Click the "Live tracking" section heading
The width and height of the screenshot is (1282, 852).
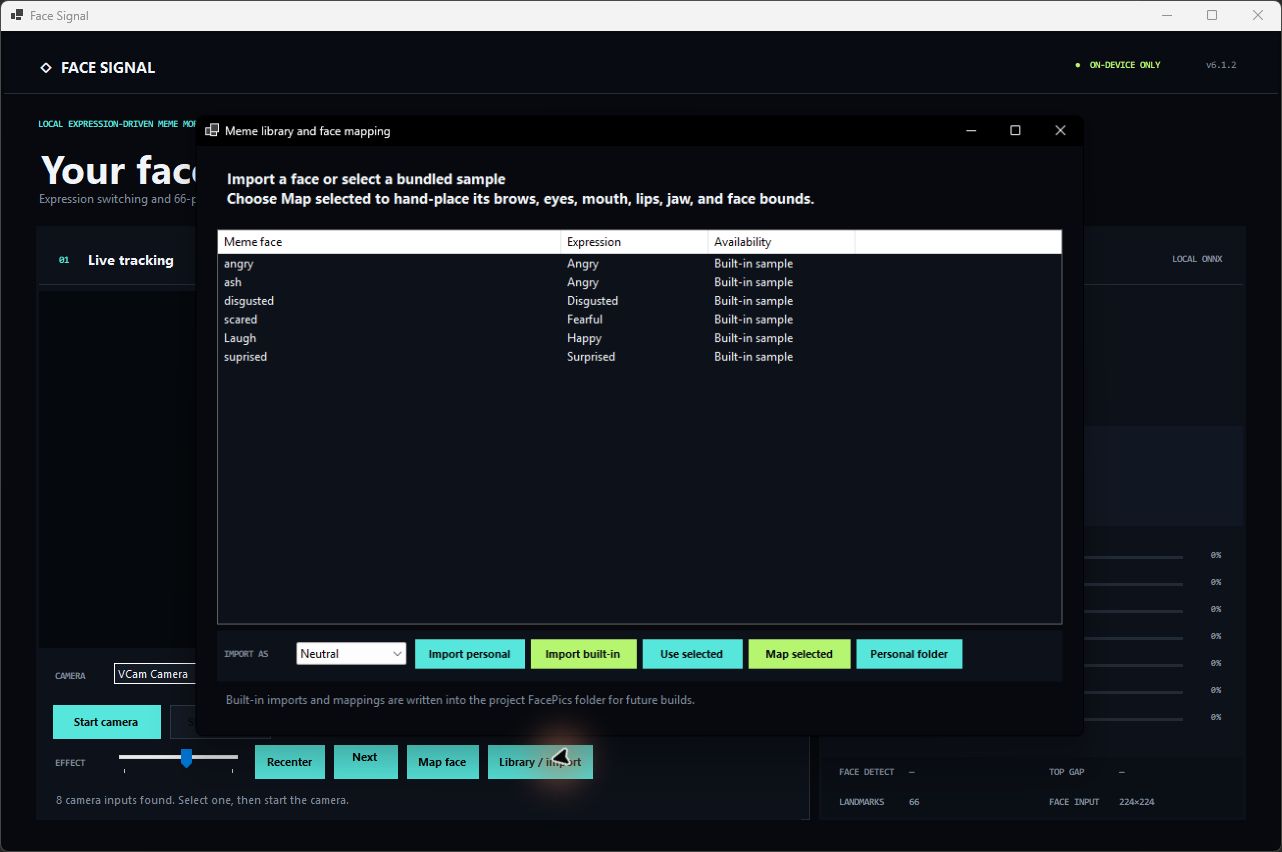pyautogui.click(x=131, y=260)
